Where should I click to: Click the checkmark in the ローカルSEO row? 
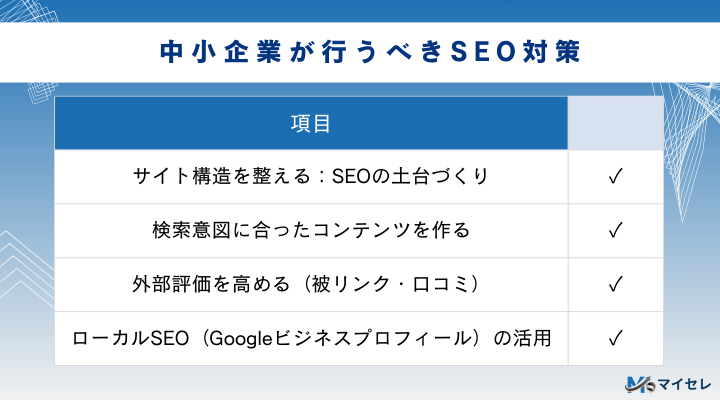coord(616,338)
